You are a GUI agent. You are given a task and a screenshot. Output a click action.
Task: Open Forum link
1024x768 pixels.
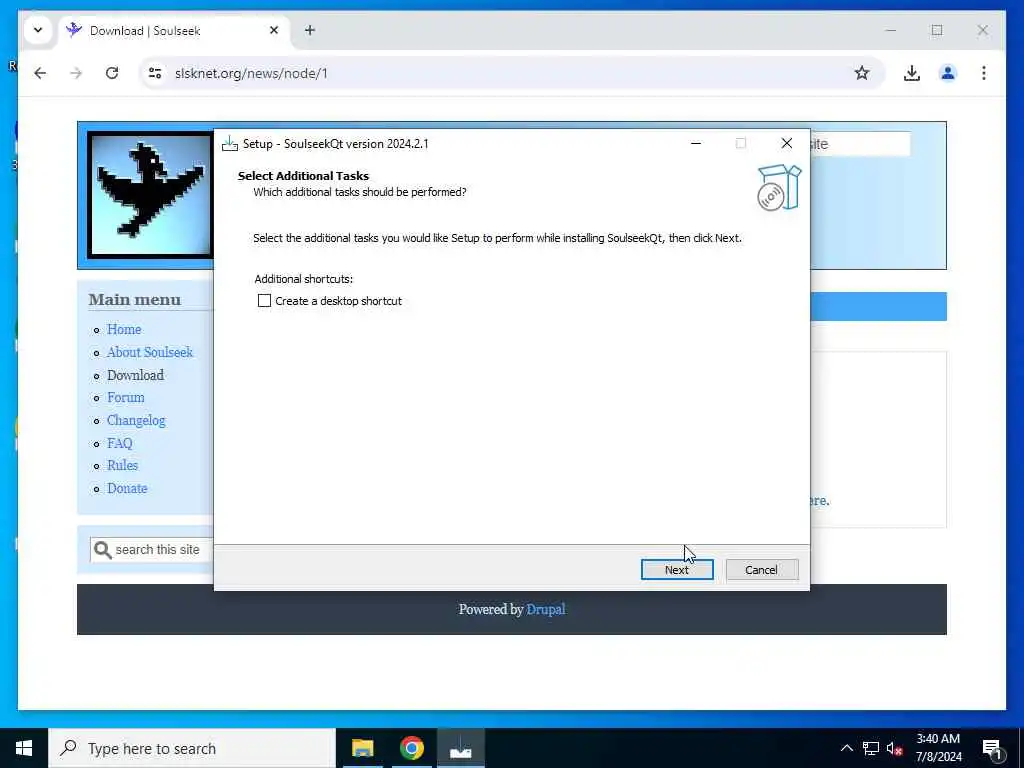pyautogui.click(x=126, y=397)
